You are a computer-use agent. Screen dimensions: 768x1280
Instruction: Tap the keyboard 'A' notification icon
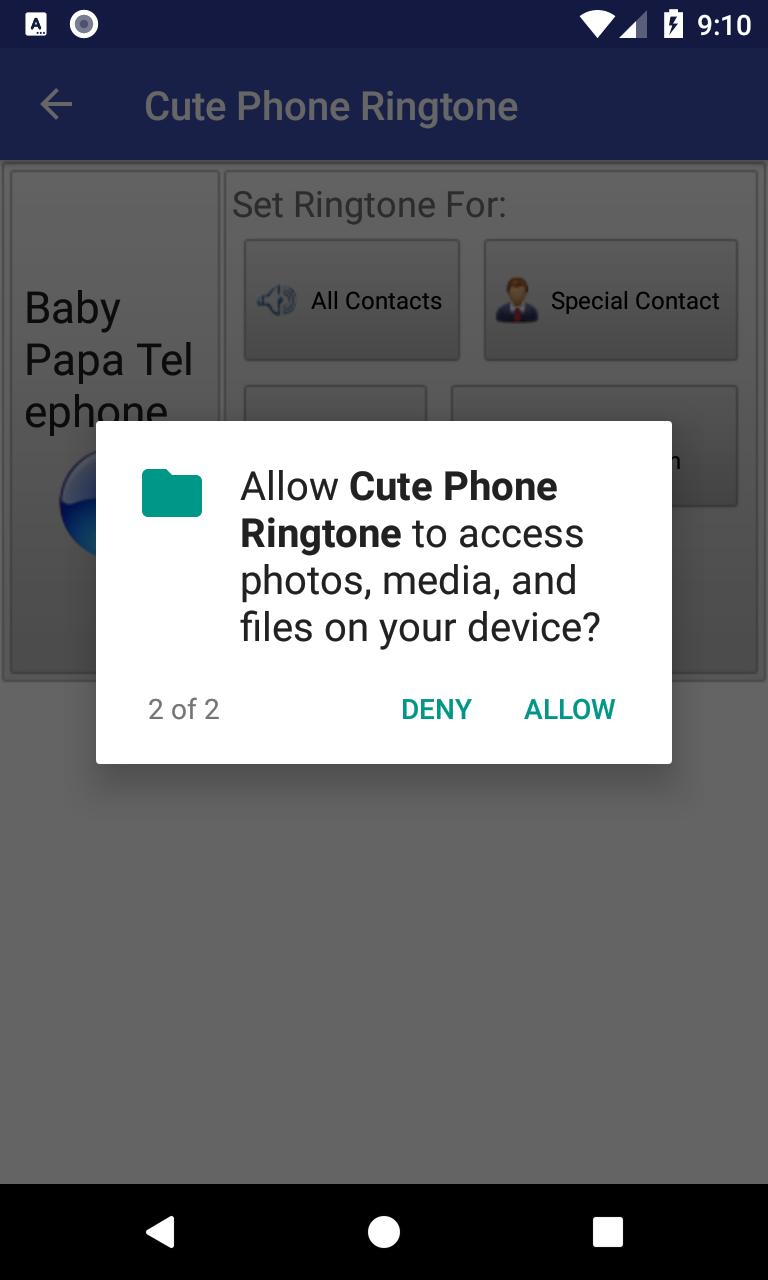point(36,24)
